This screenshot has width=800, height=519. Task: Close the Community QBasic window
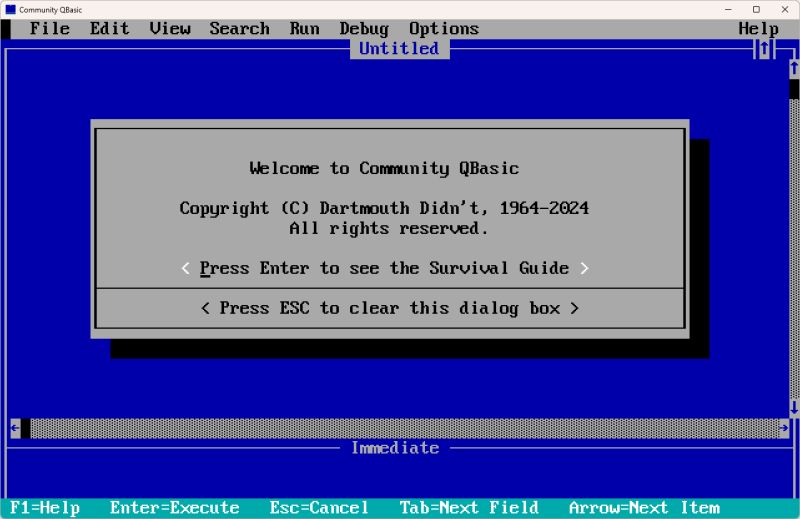785,9
